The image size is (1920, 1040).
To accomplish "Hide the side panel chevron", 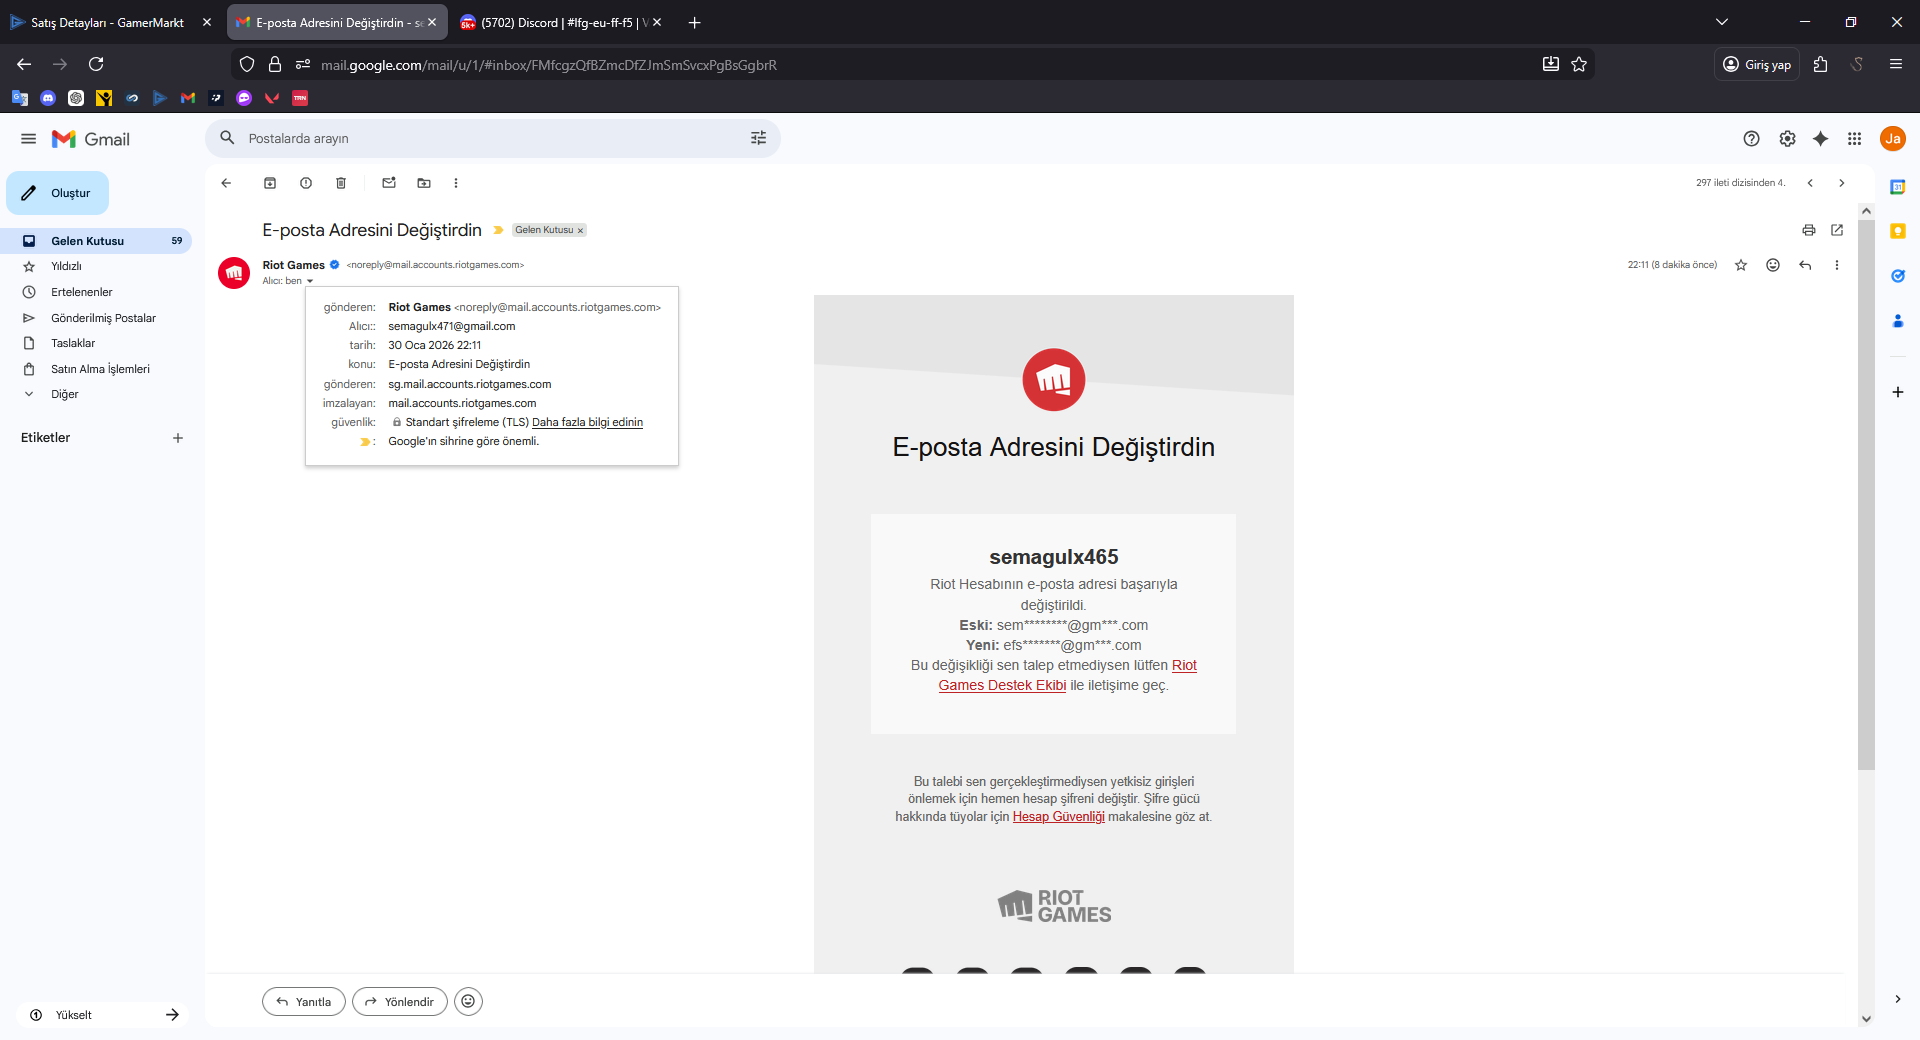I will tap(1898, 999).
